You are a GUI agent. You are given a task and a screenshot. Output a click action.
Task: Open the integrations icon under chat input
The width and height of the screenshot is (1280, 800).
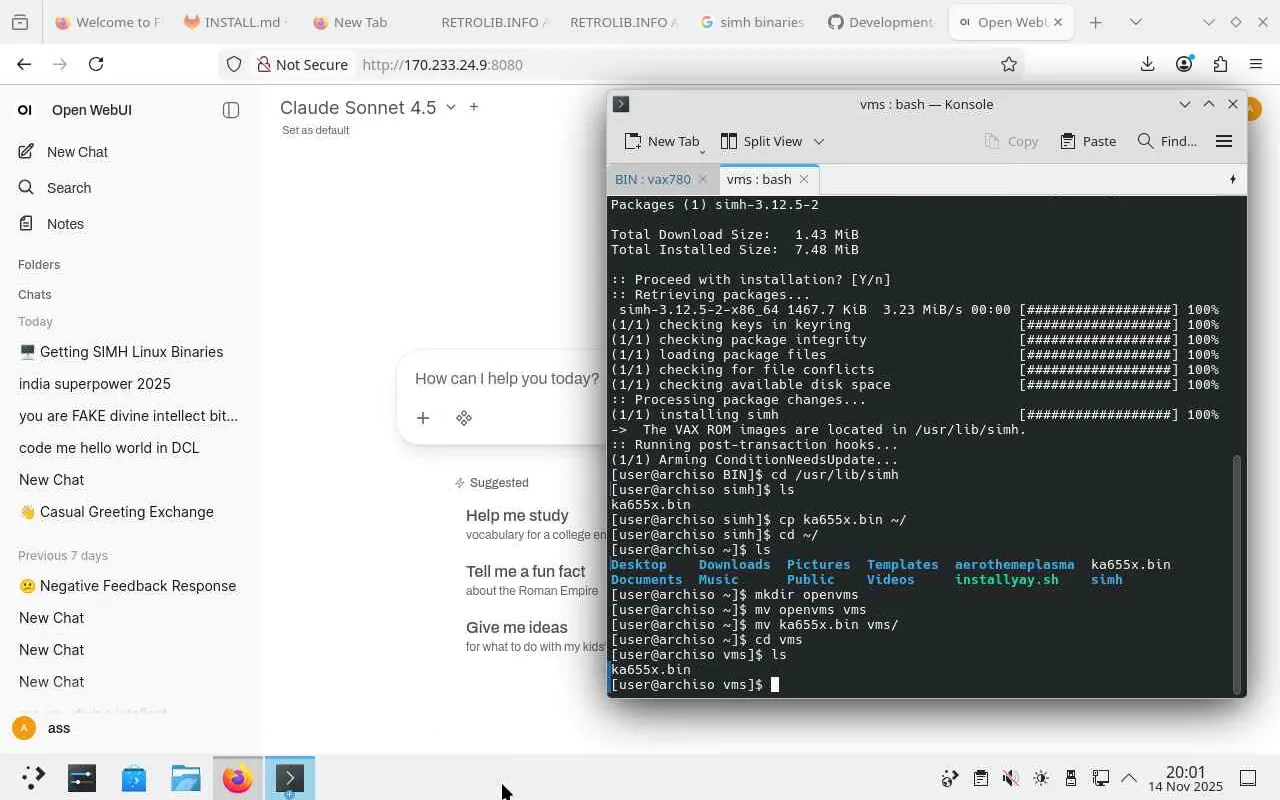(x=463, y=418)
